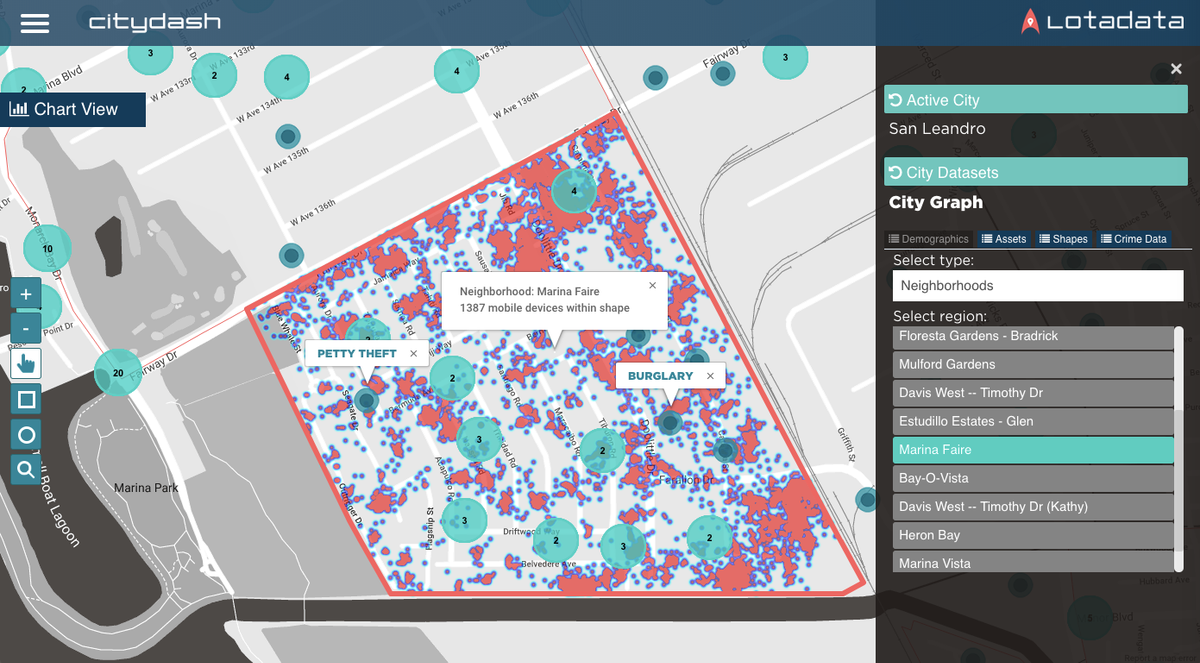Expand the Active City section
Image resolution: width=1200 pixels, height=663 pixels.
tap(1035, 99)
